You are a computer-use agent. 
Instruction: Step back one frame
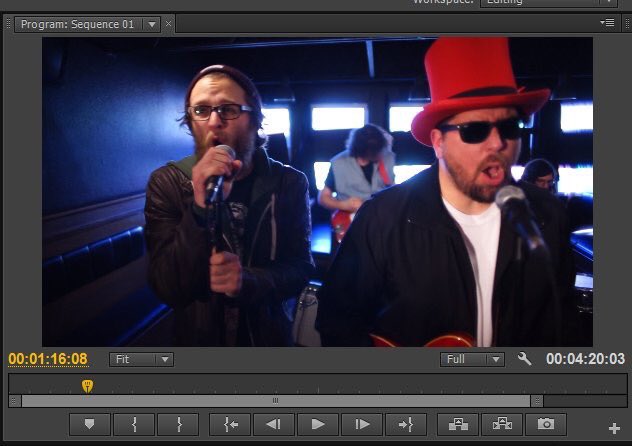[x=274, y=424]
